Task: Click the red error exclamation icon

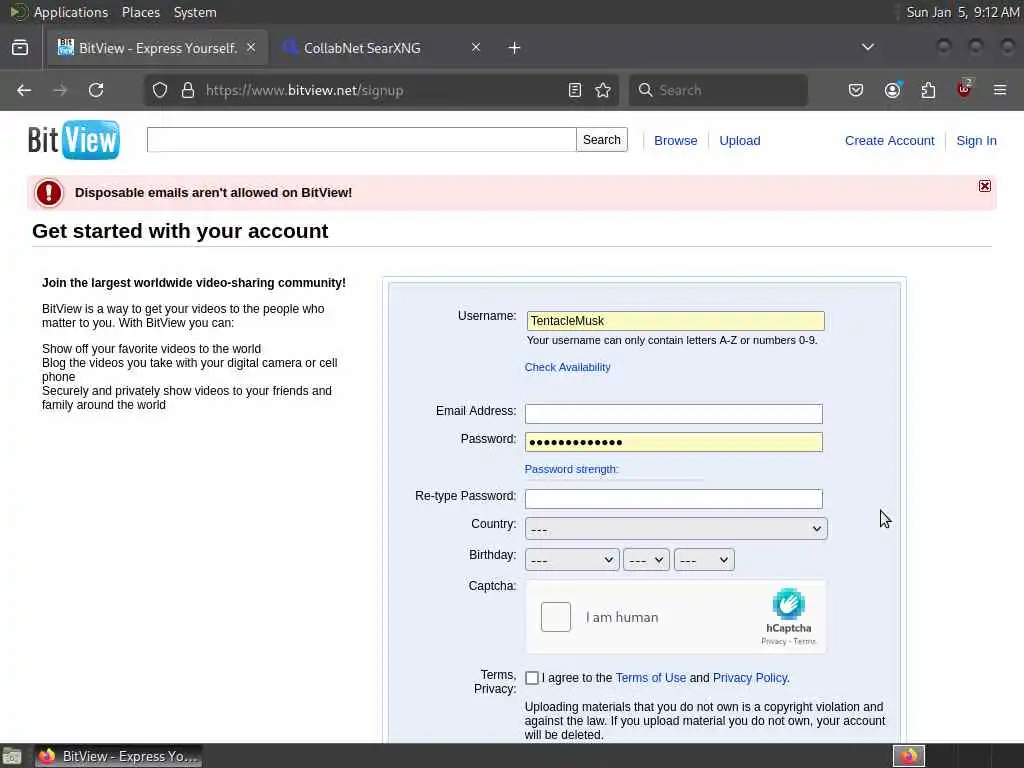Action: [x=49, y=193]
